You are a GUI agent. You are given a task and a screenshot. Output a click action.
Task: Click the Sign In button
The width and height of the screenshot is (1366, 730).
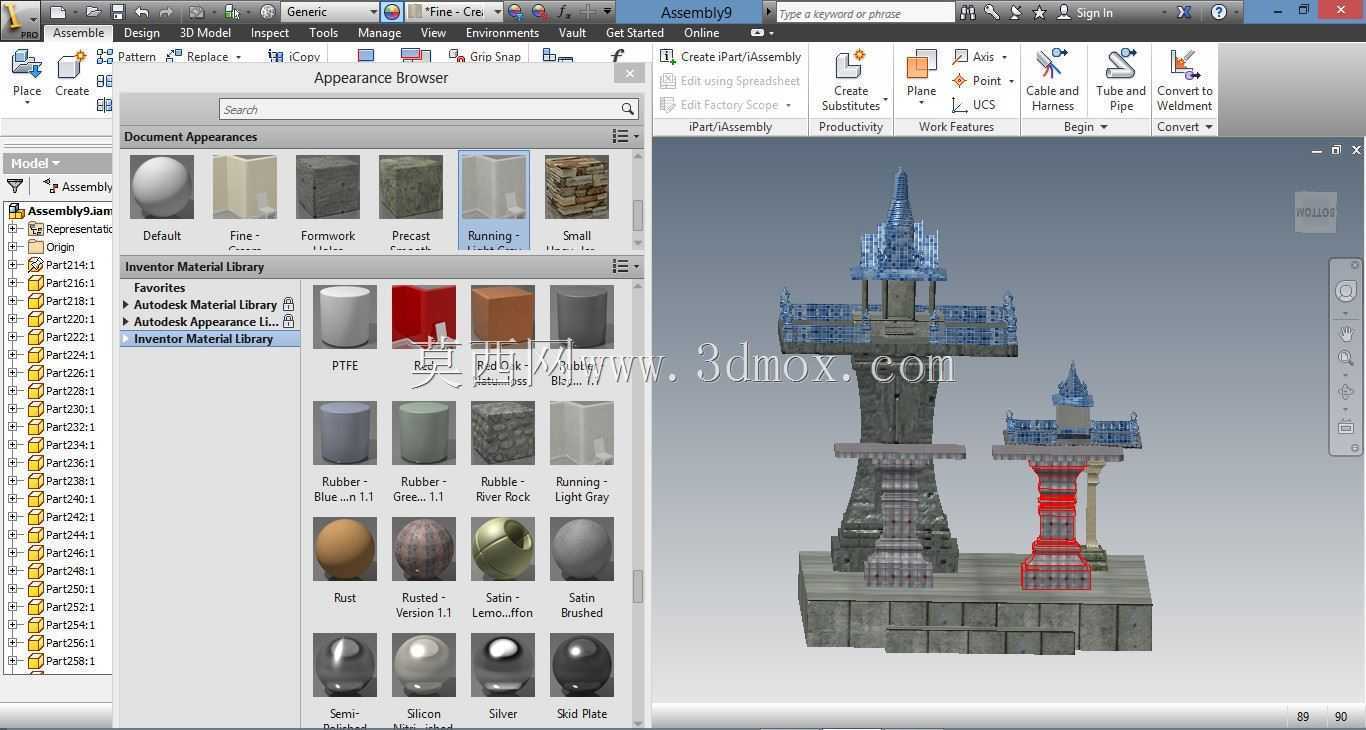click(x=1085, y=12)
